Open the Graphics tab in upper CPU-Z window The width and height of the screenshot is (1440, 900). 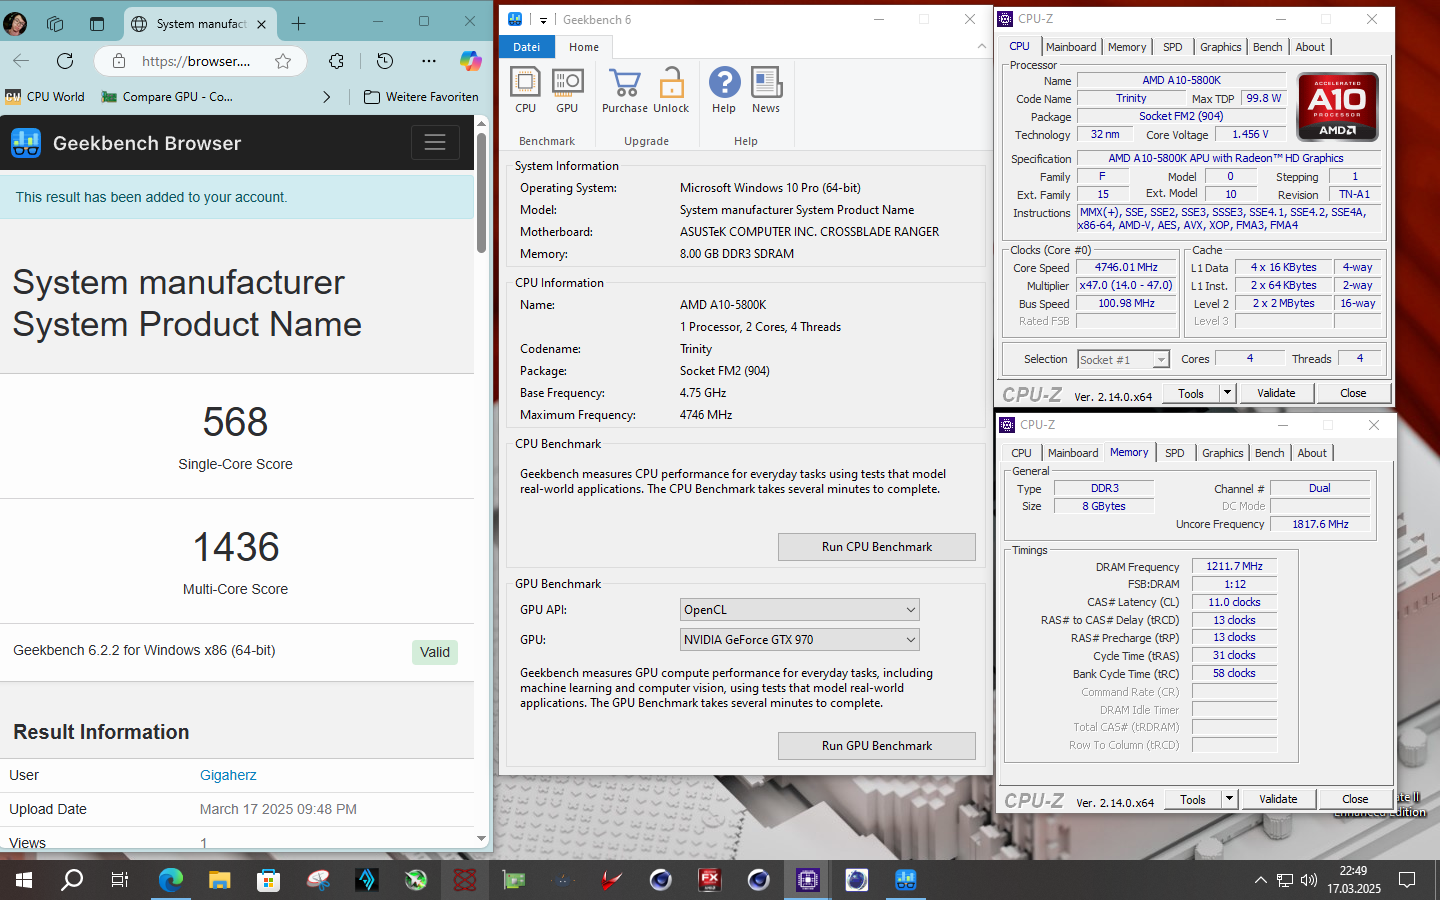click(1220, 47)
